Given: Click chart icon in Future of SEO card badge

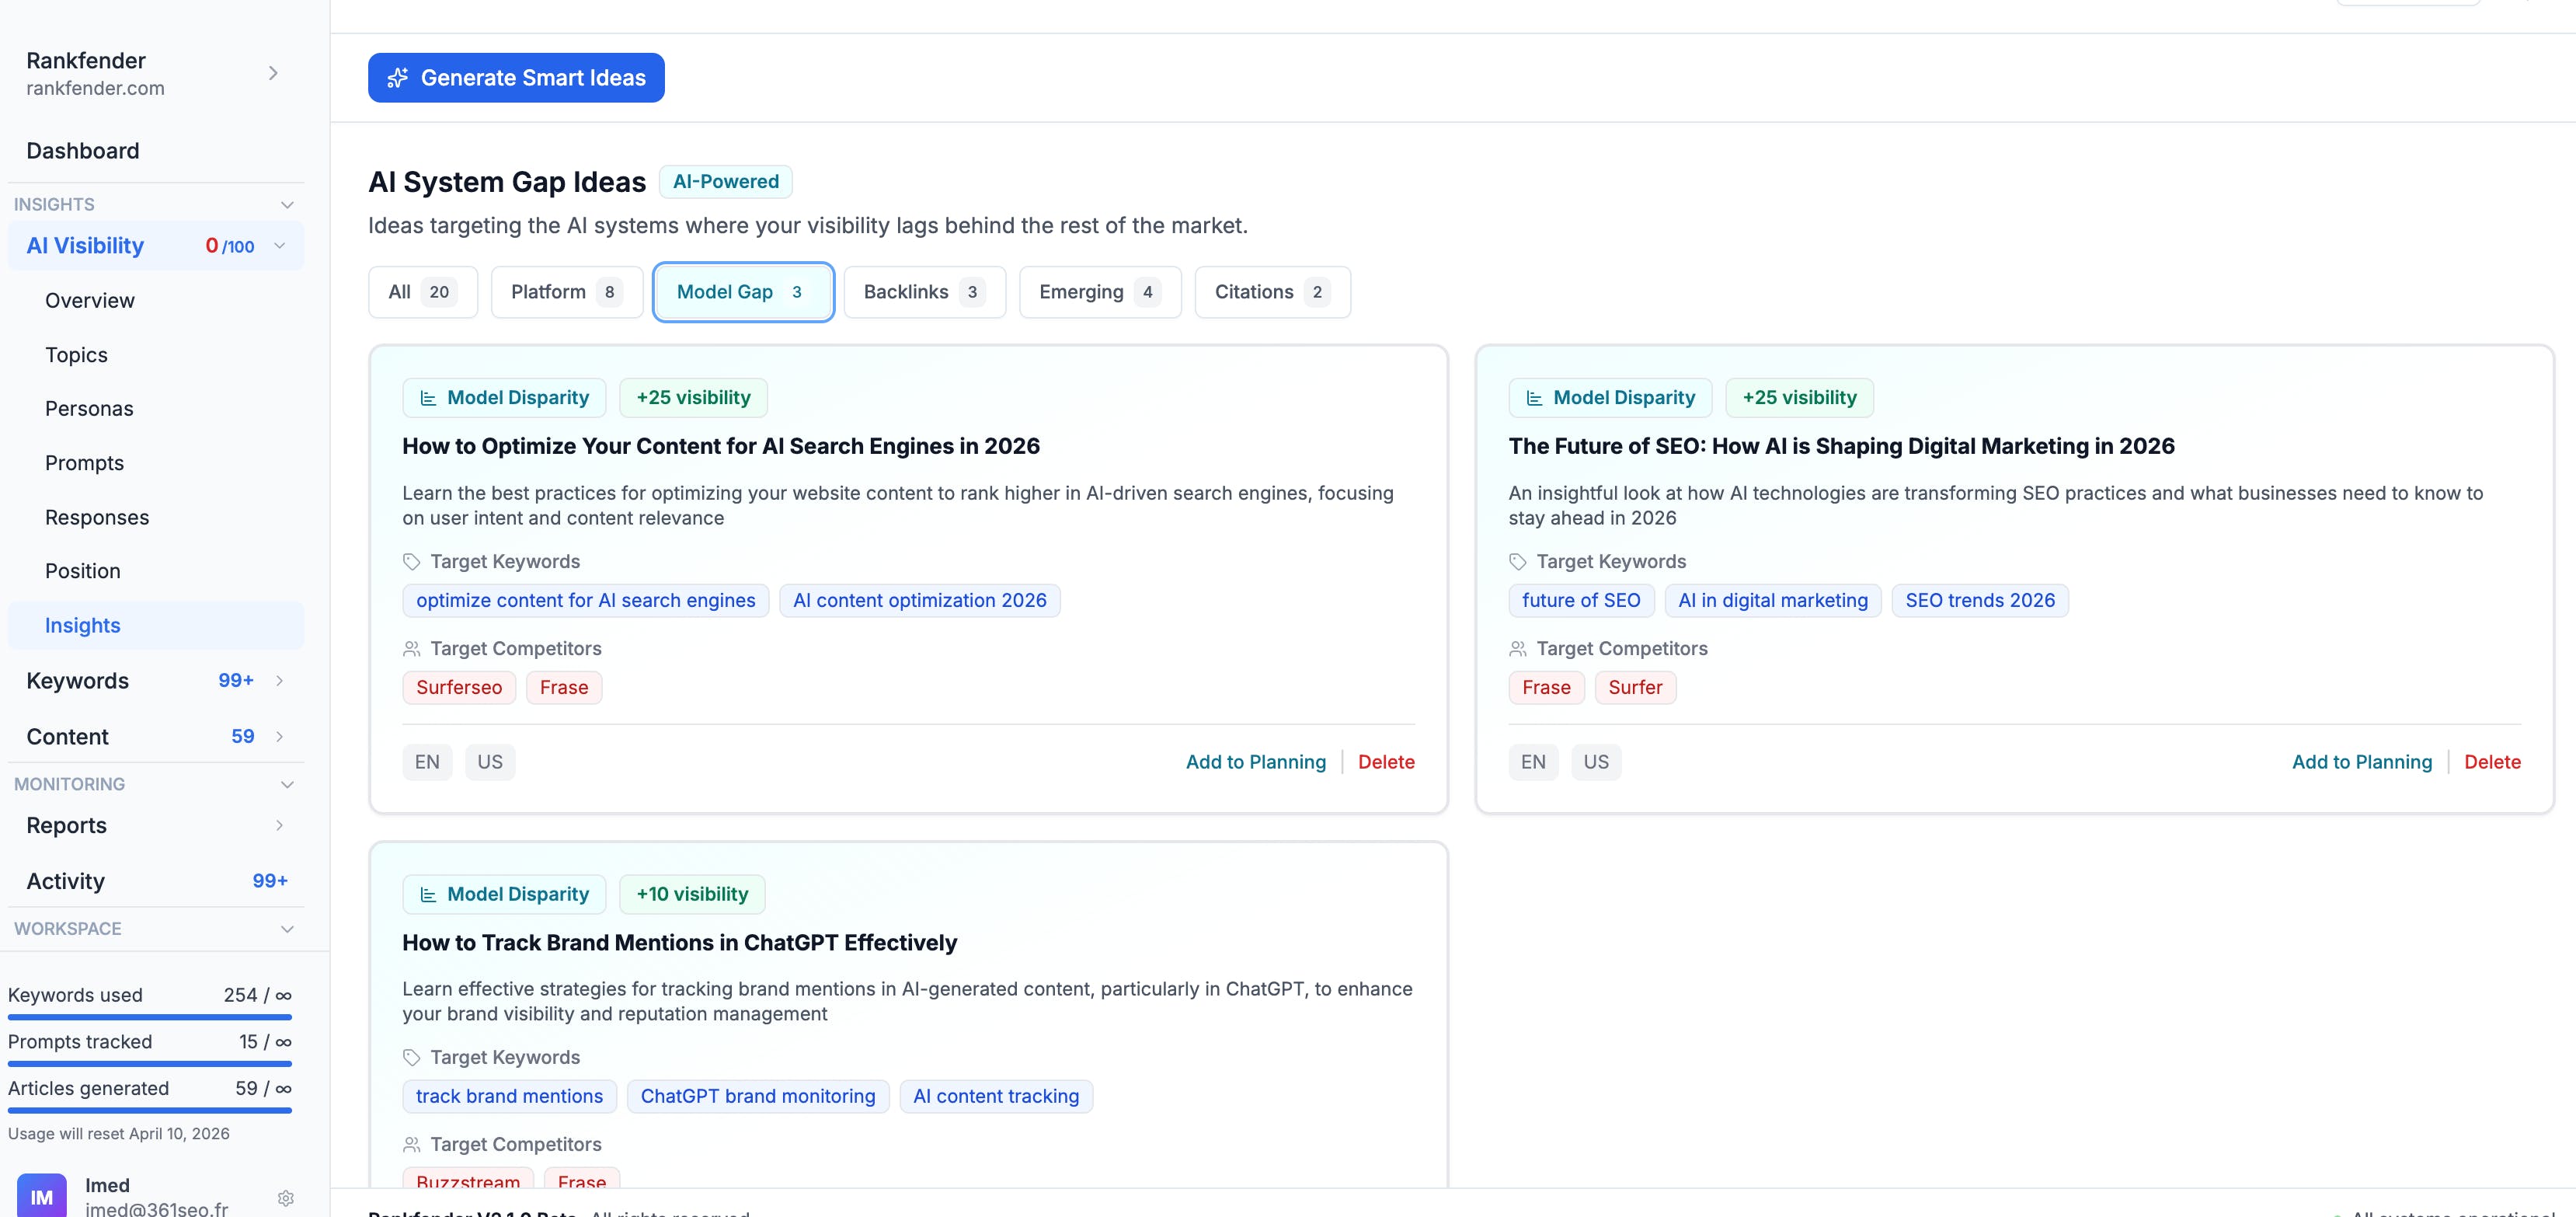Looking at the screenshot, I should point(1534,398).
